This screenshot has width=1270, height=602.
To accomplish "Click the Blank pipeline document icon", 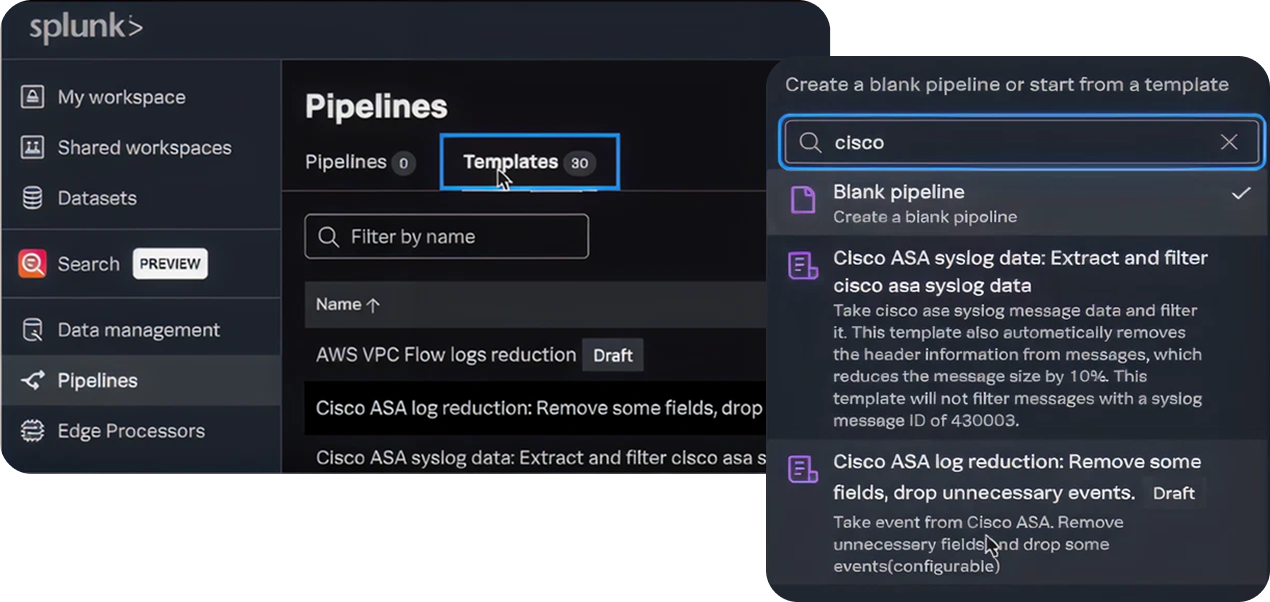I will pyautogui.click(x=803, y=200).
